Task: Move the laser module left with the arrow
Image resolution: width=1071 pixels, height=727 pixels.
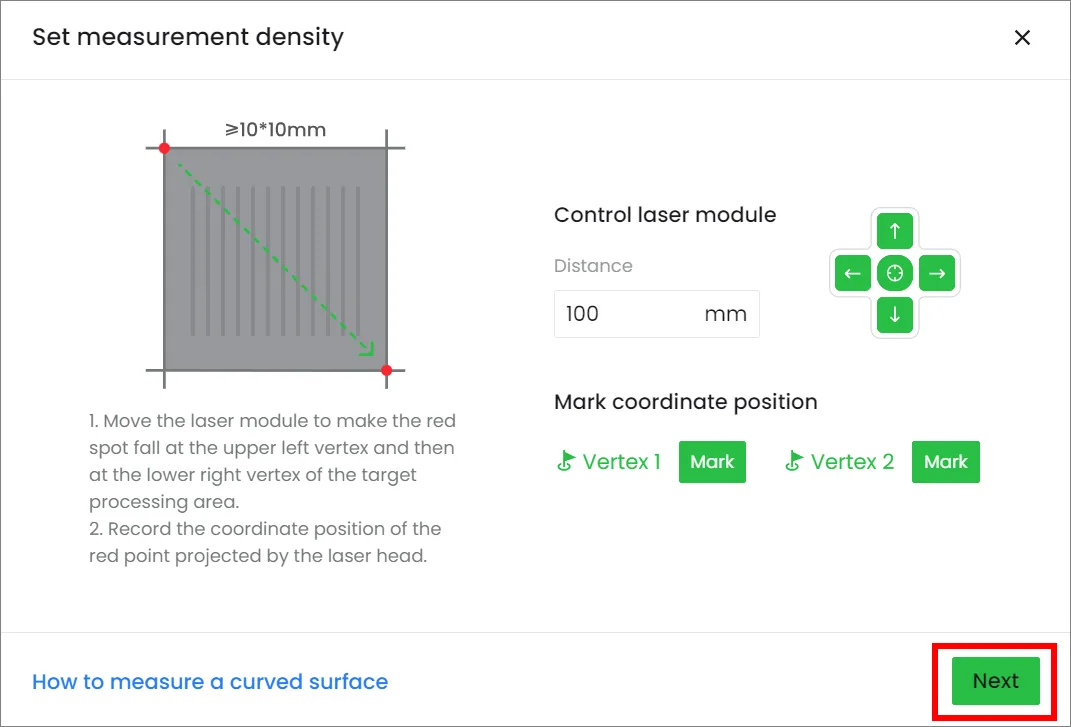Action: coord(852,273)
